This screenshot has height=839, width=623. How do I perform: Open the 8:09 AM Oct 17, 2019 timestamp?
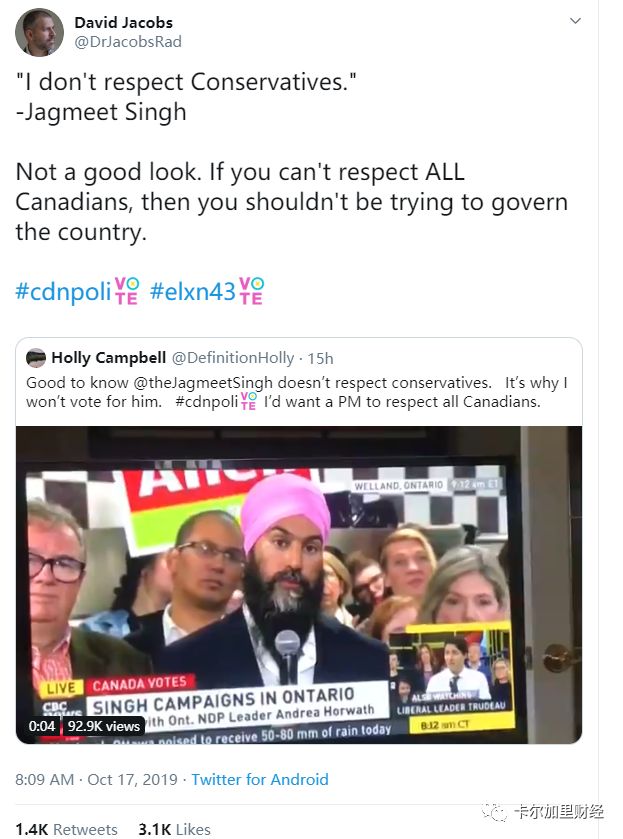point(96,779)
